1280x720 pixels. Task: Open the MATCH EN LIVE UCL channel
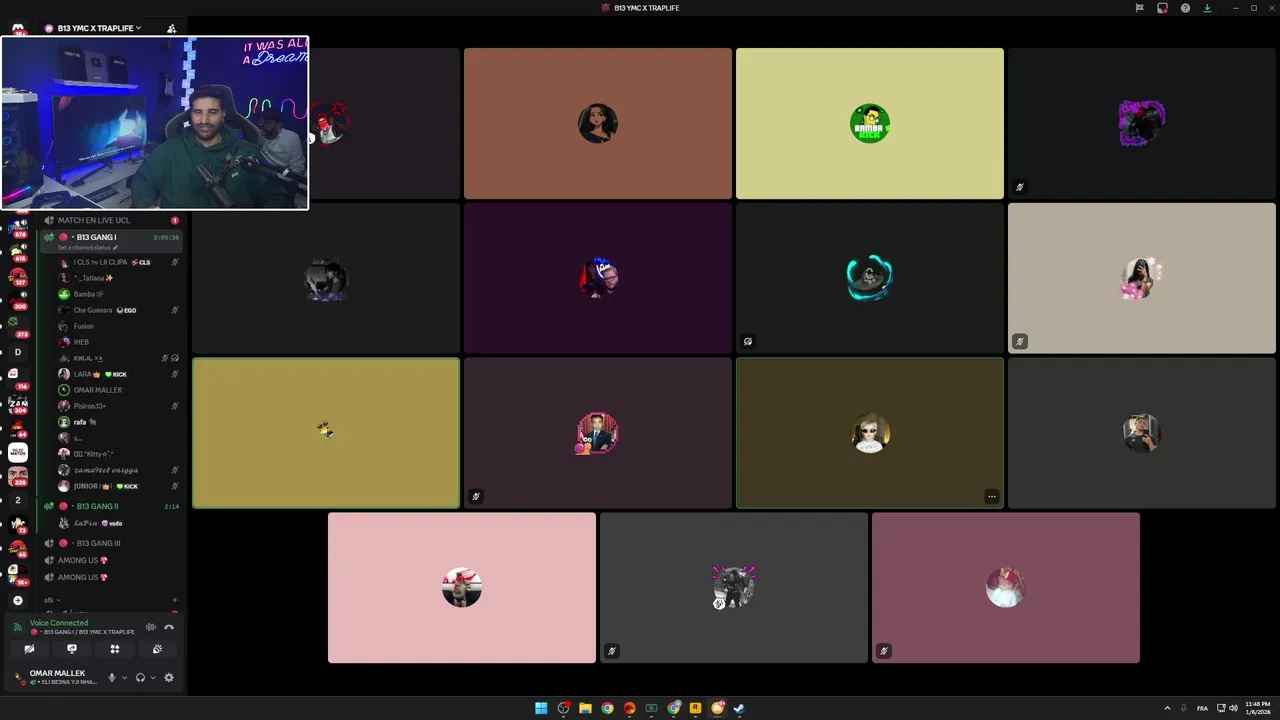coord(111,220)
